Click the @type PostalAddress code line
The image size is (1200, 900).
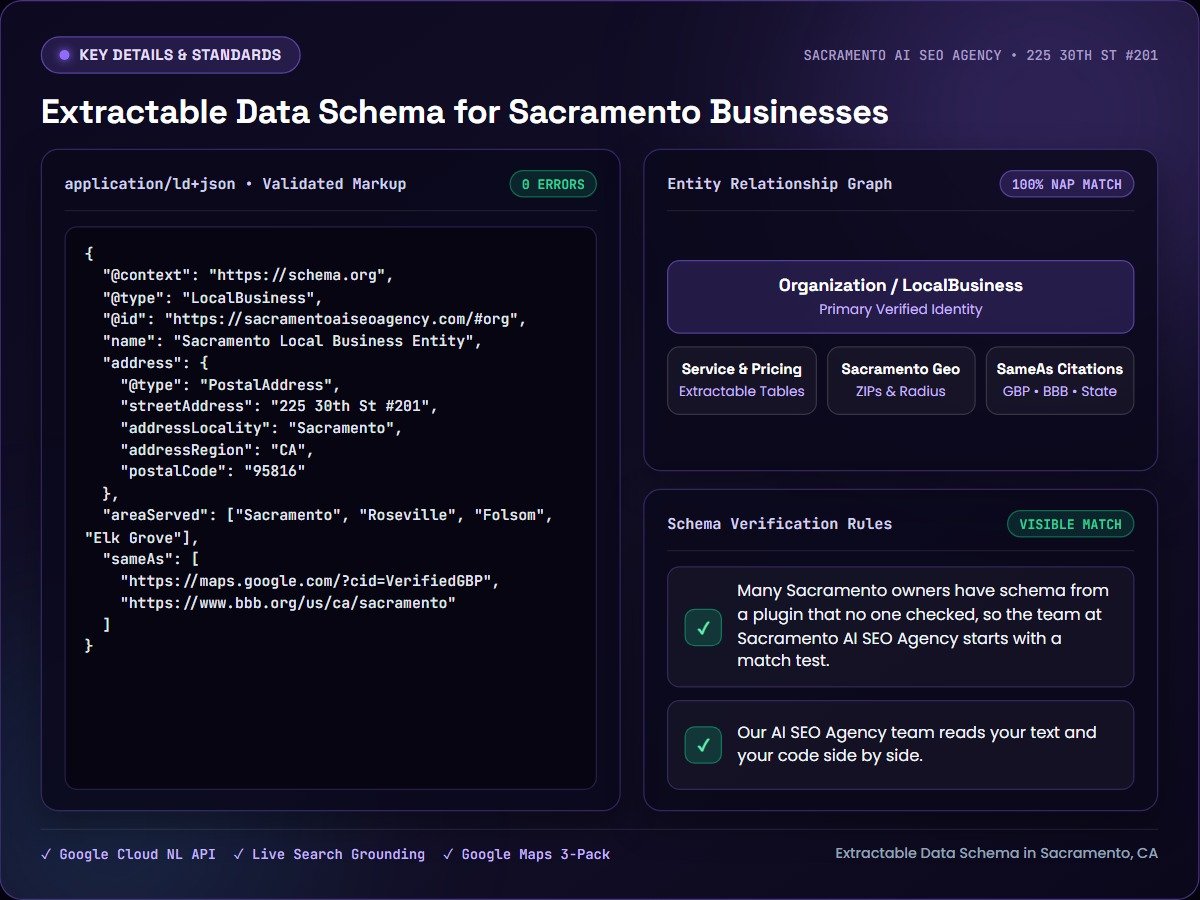pyautogui.click(x=230, y=385)
